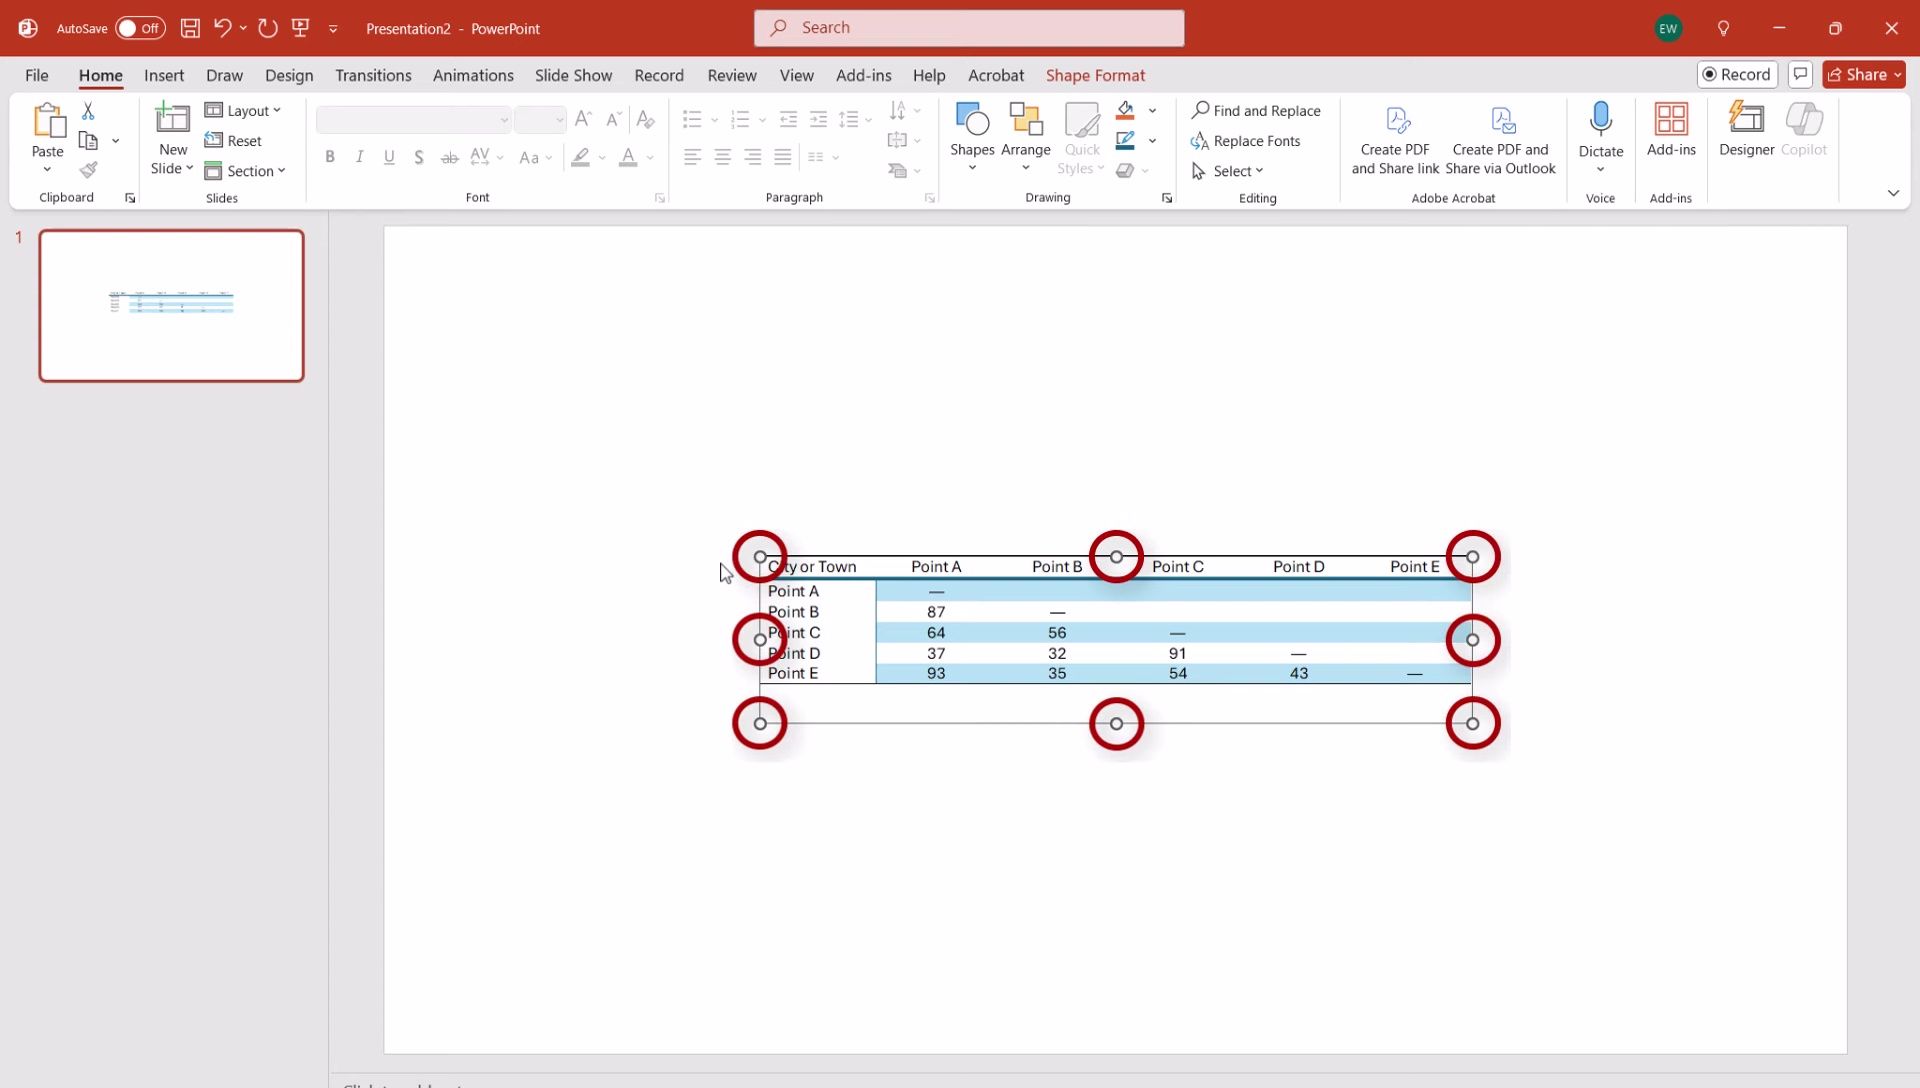
Task: Click the Reset slide button
Action: point(233,141)
